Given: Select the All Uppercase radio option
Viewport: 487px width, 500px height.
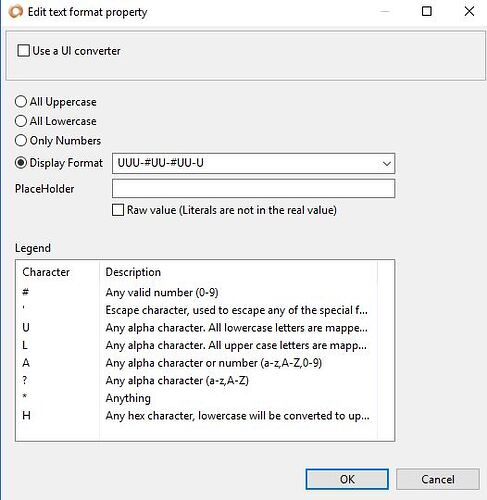Looking at the screenshot, I should point(21,101).
